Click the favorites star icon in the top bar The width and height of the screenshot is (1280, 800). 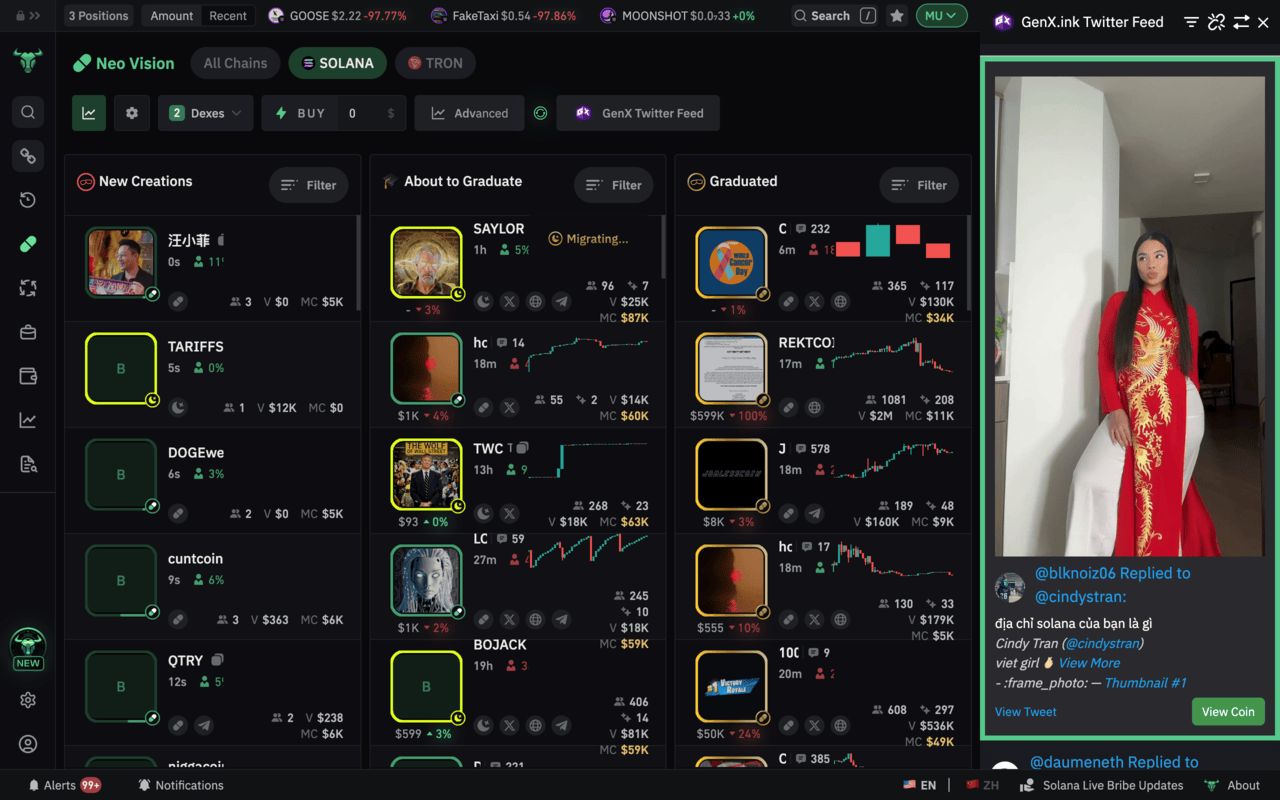897,16
